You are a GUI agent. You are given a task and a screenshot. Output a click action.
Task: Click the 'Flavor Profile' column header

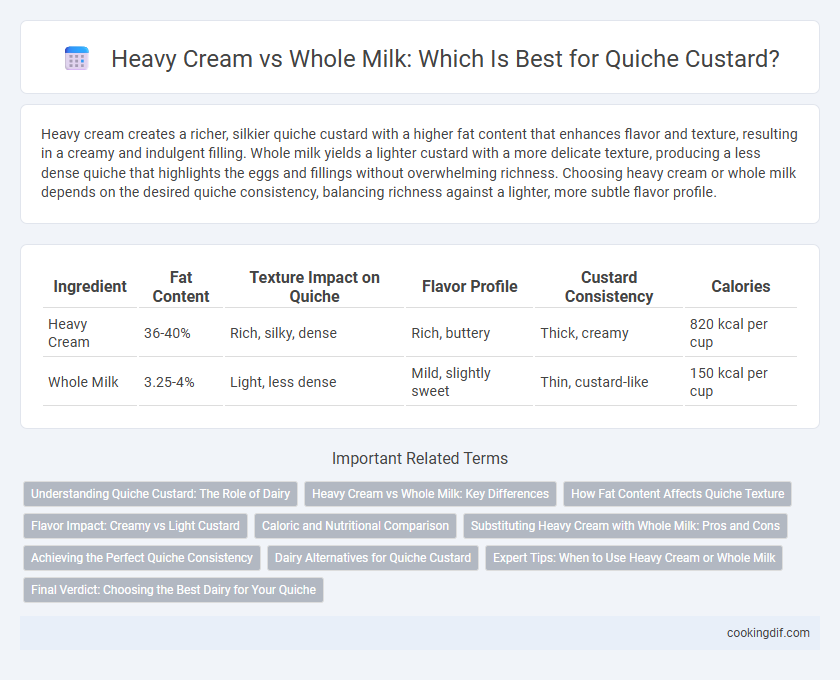[469, 287]
